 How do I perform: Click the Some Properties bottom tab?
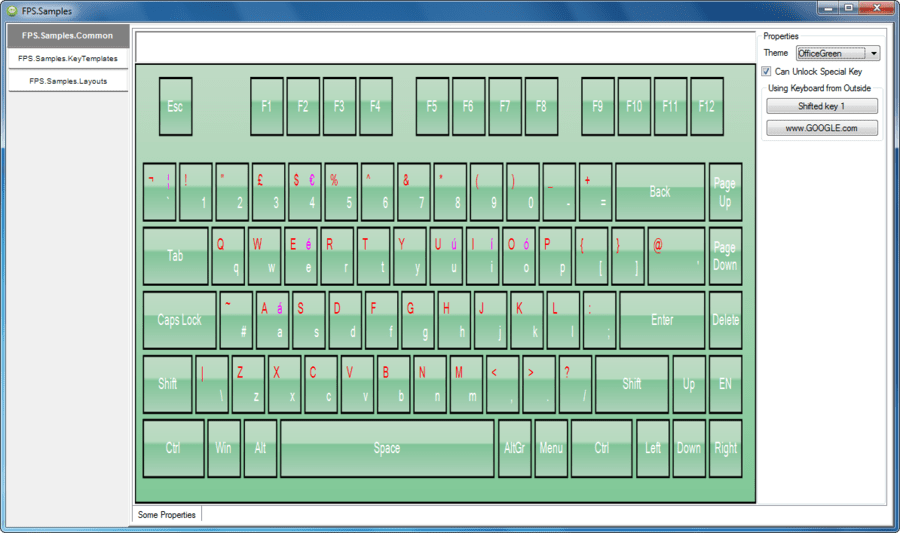[166, 514]
